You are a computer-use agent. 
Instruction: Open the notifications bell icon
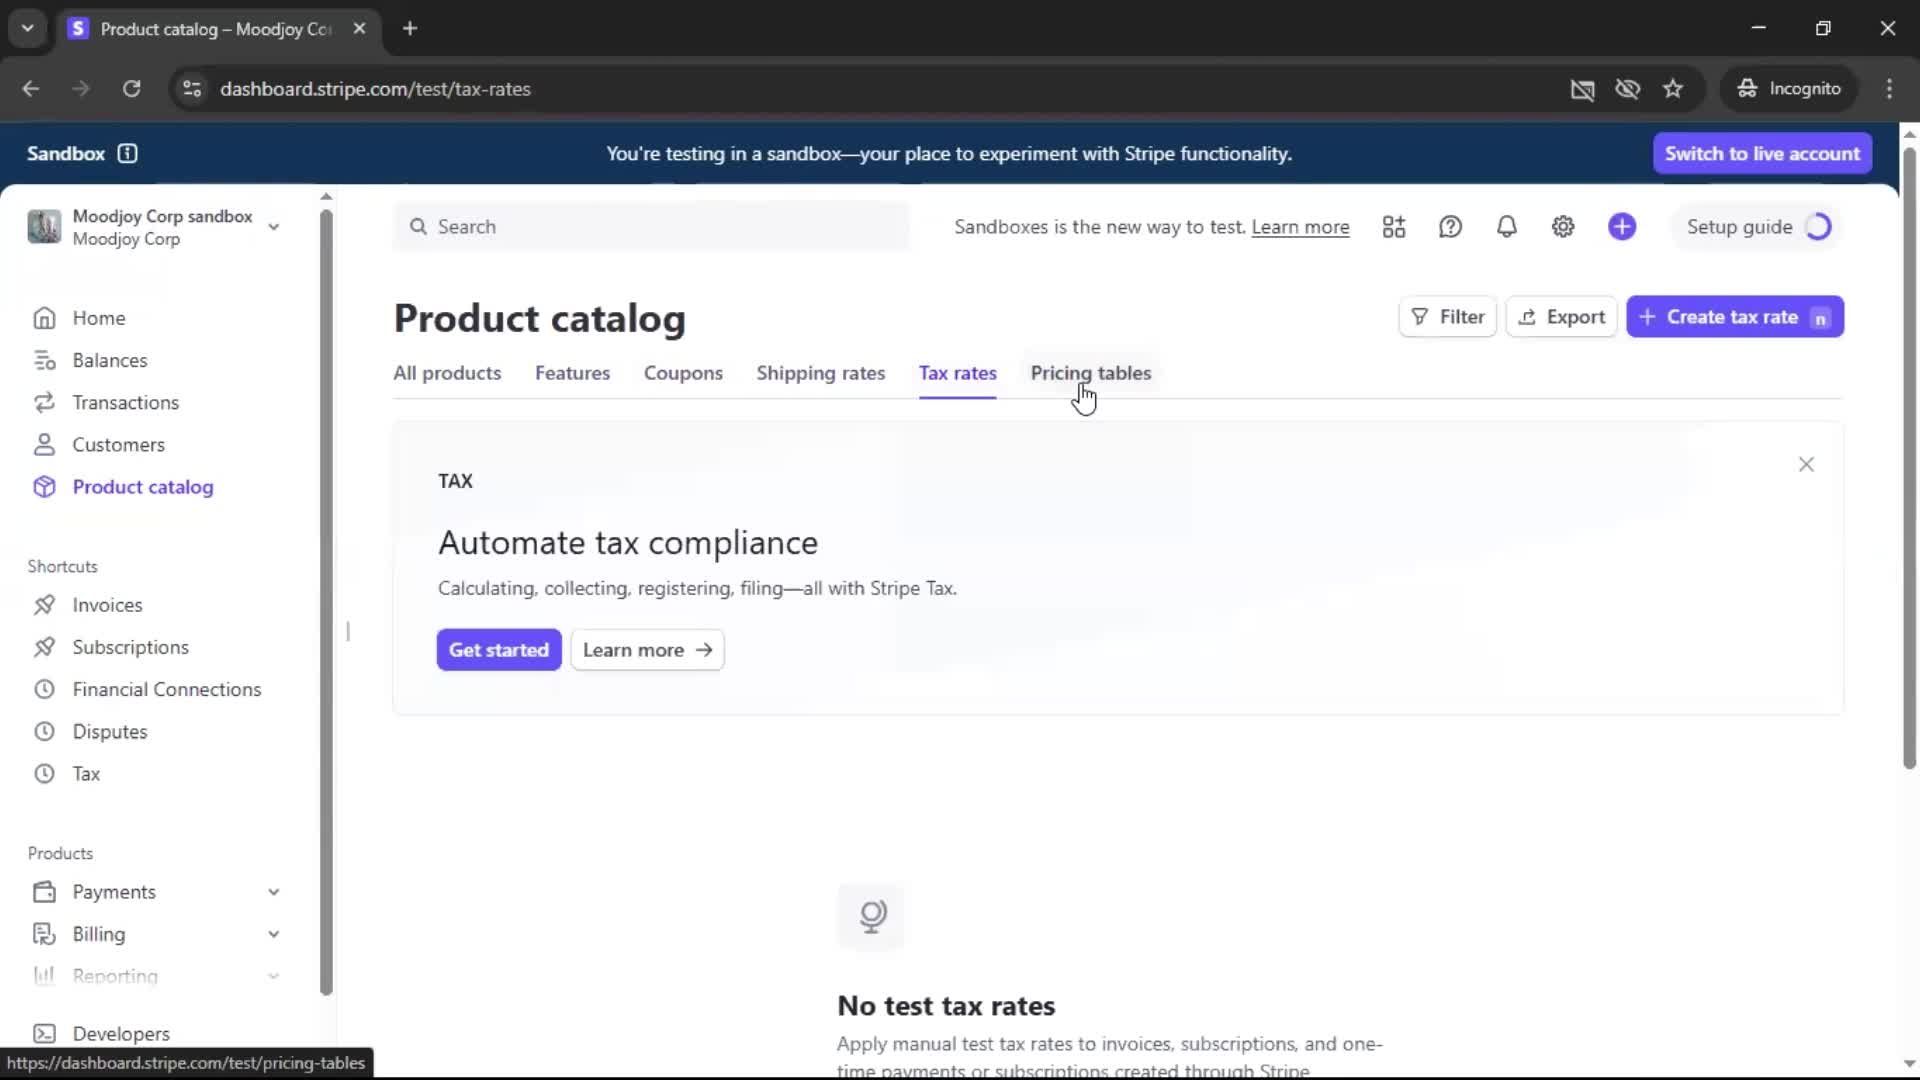pyautogui.click(x=1506, y=227)
